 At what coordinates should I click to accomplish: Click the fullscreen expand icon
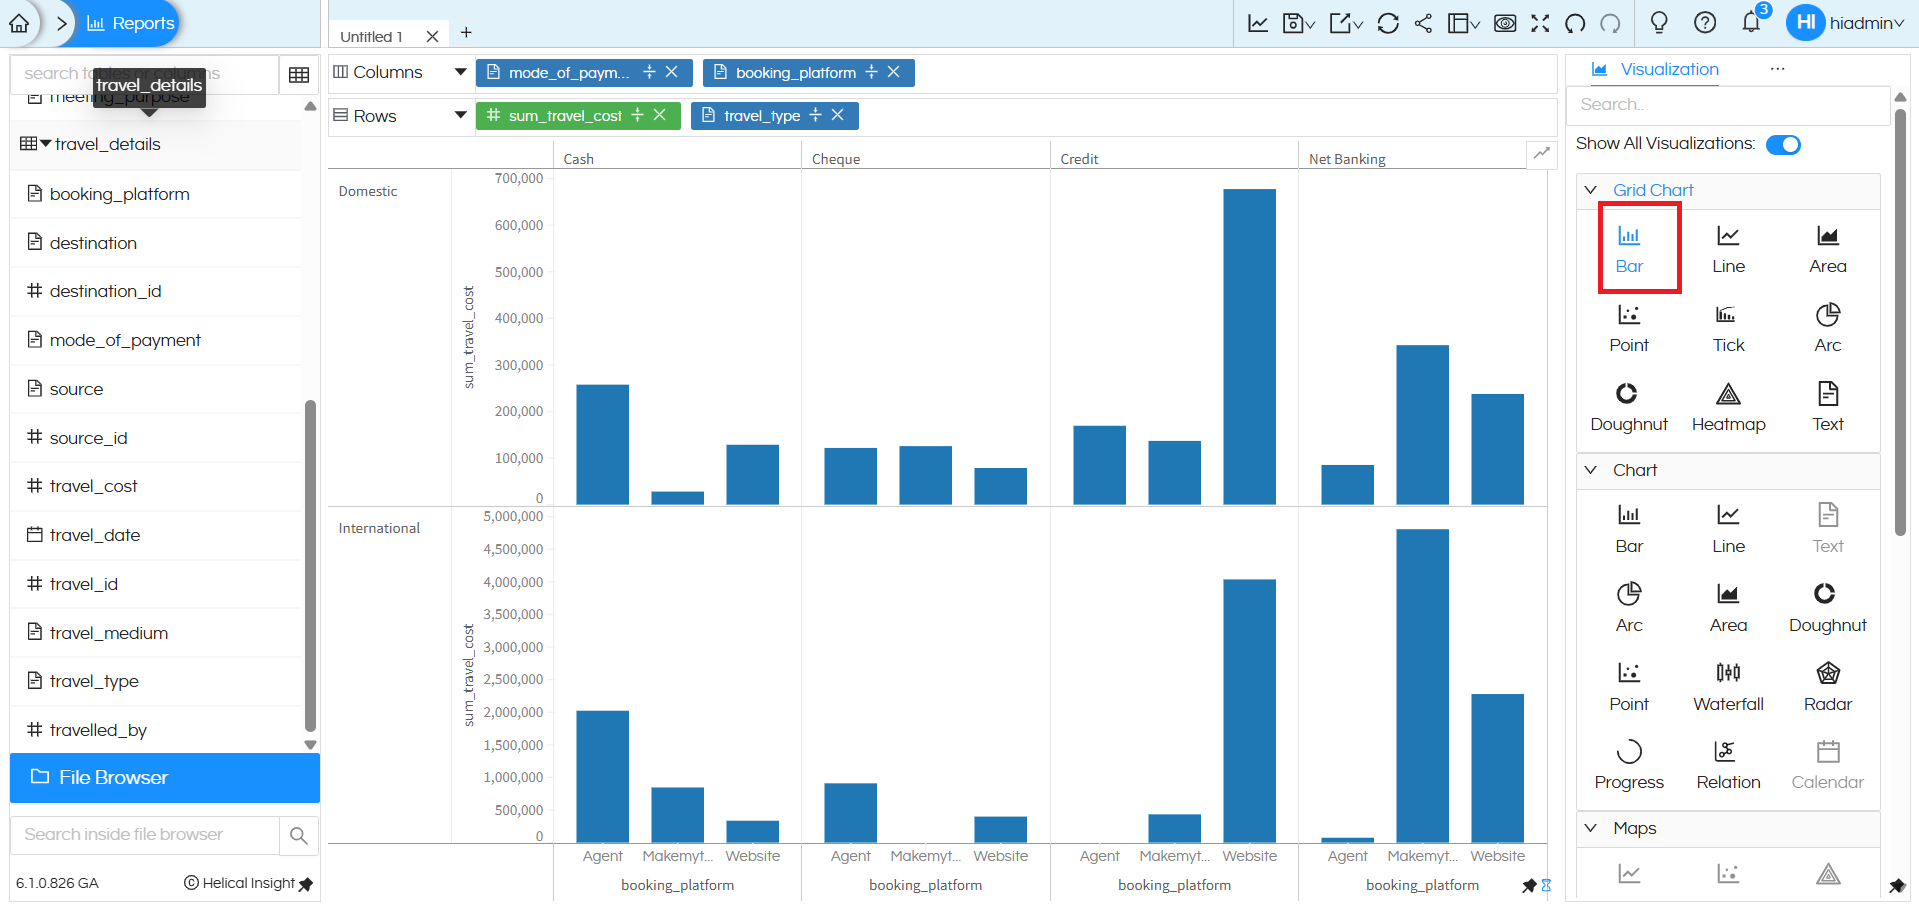pyautogui.click(x=1540, y=22)
